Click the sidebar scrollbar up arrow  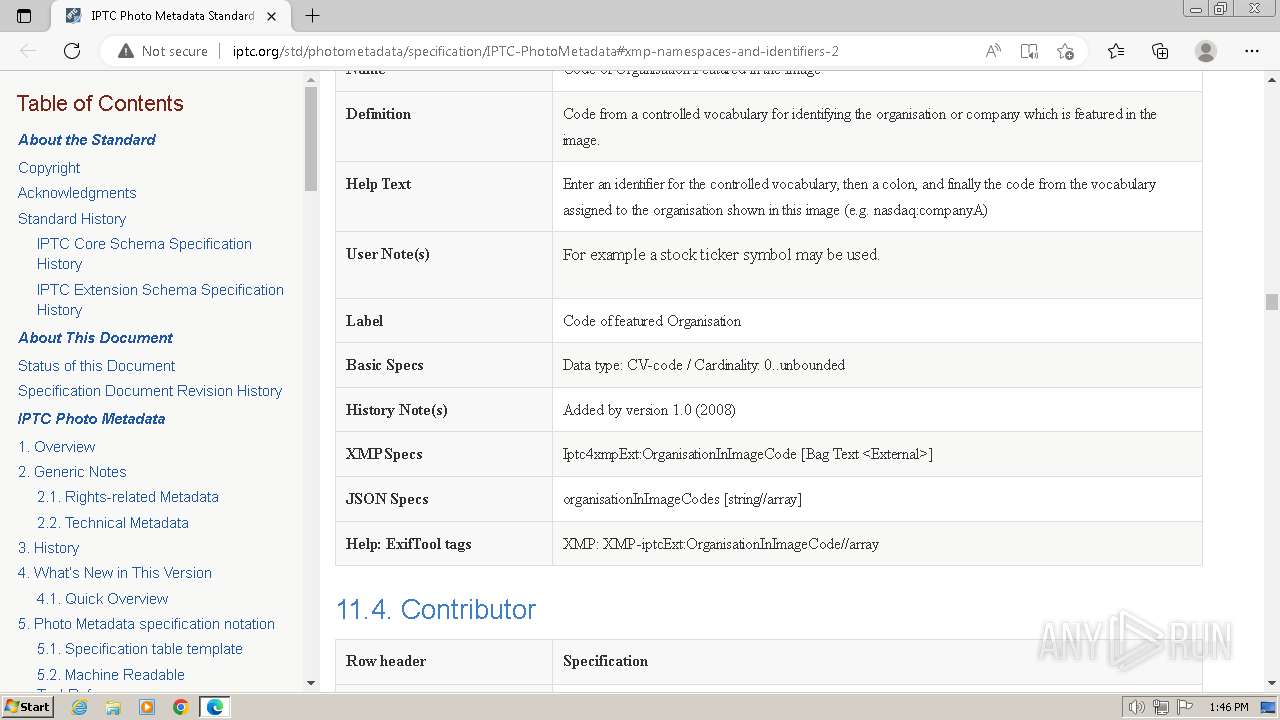click(x=311, y=78)
